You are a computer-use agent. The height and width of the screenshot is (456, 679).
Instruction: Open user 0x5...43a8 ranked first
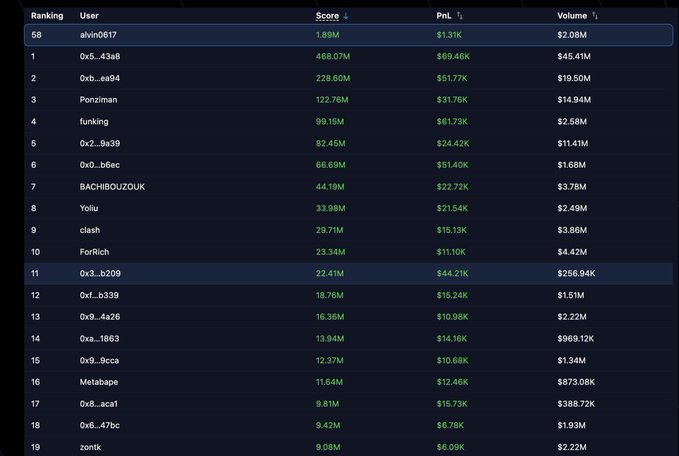pyautogui.click(x=100, y=57)
